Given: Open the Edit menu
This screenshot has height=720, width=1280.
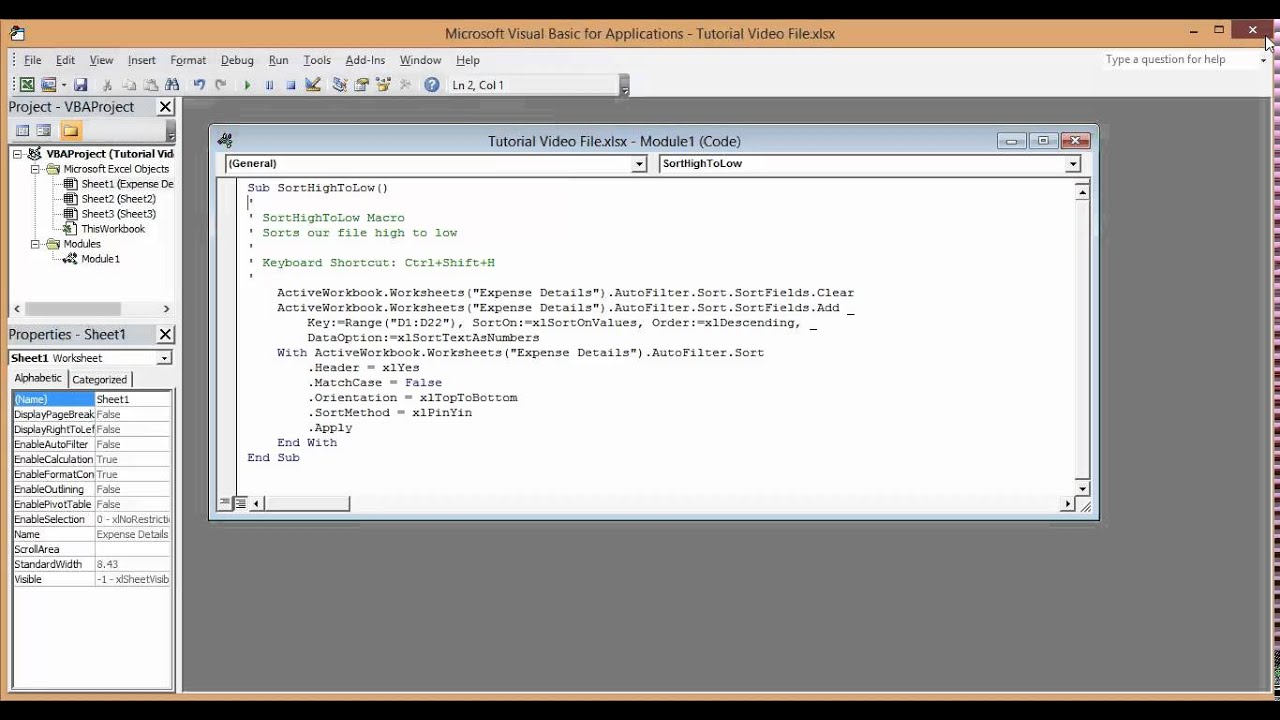Looking at the screenshot, I should tap(65, 60).
